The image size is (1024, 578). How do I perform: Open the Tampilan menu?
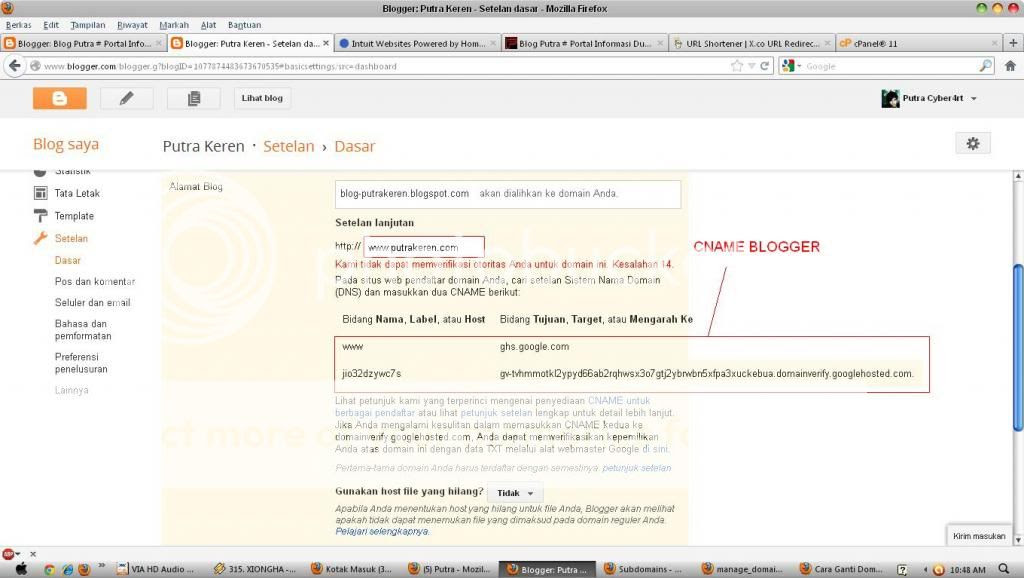88,25
